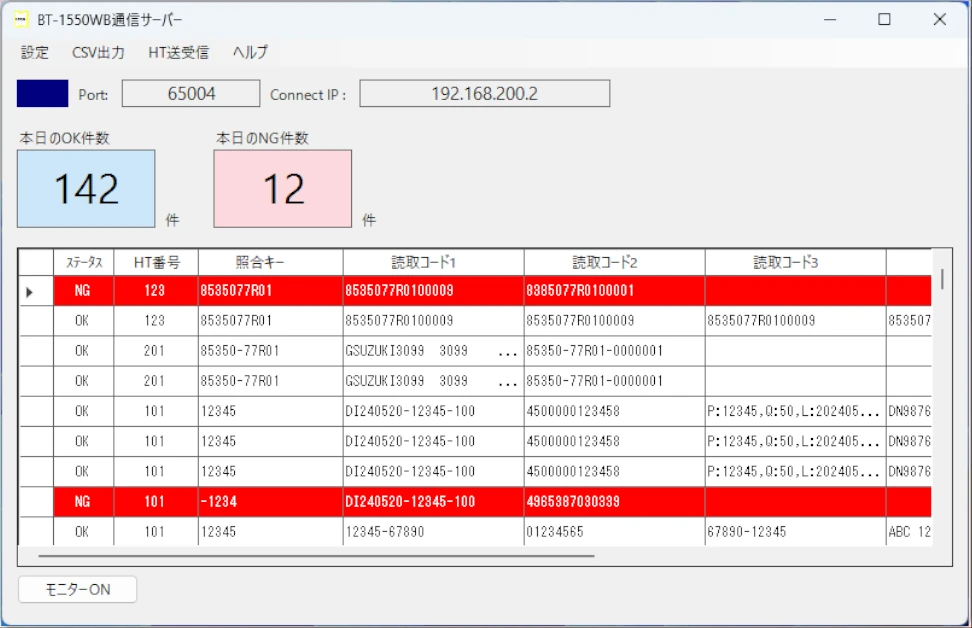
Task: Click the dark blue connection status indicator
Action: (43, 94)
